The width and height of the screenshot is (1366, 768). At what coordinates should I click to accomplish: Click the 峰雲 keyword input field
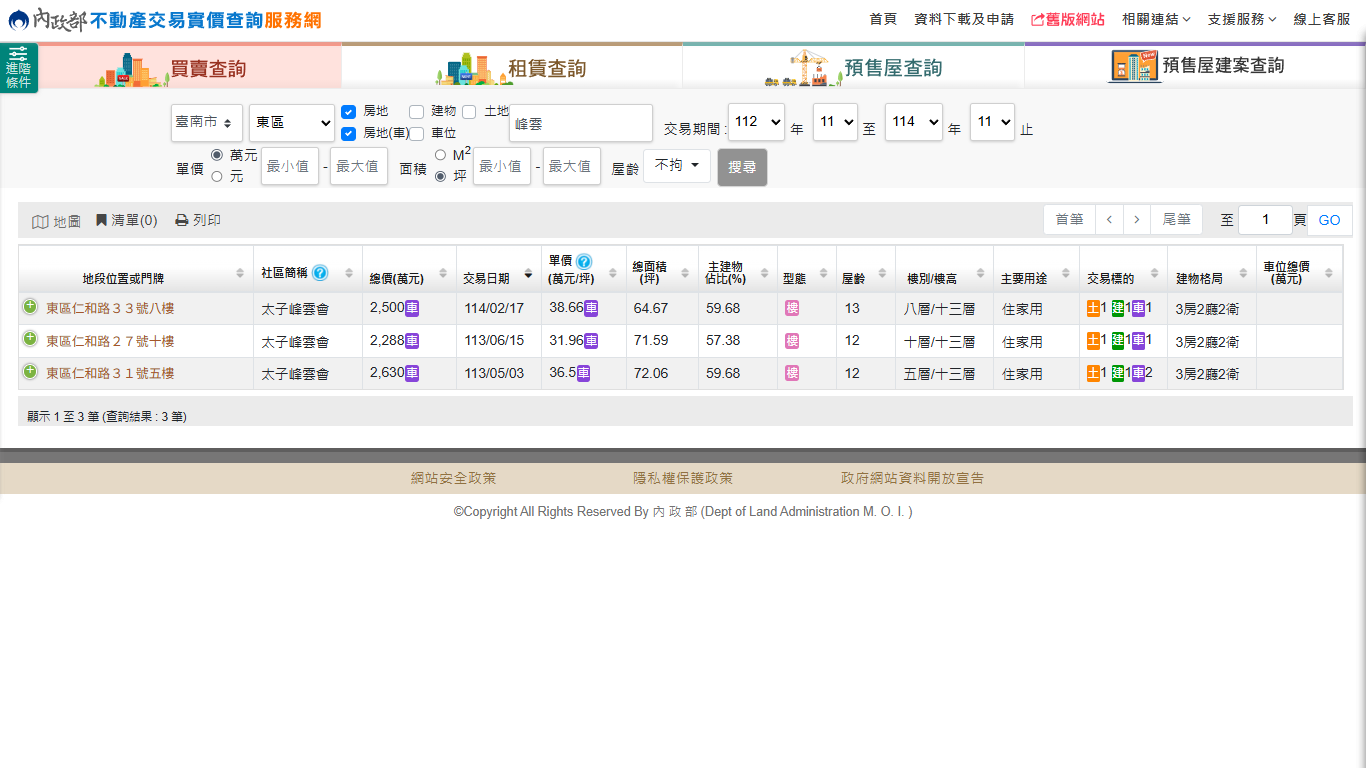[x=581, y=123]
